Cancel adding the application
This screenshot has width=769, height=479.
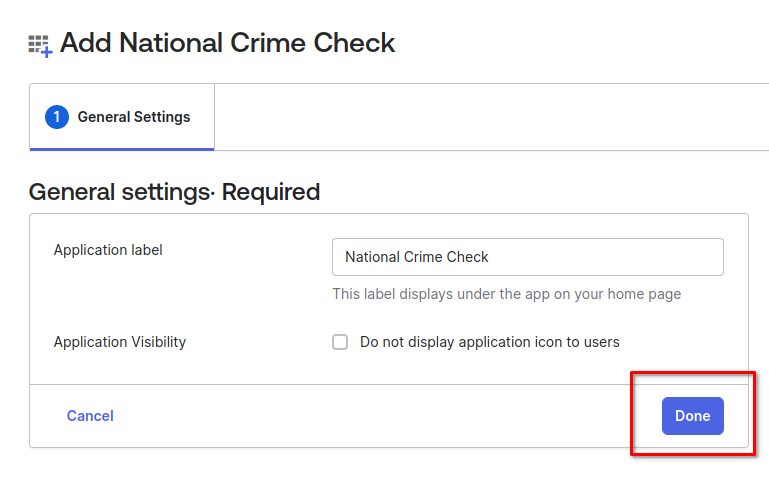click(x=90, y=416)
